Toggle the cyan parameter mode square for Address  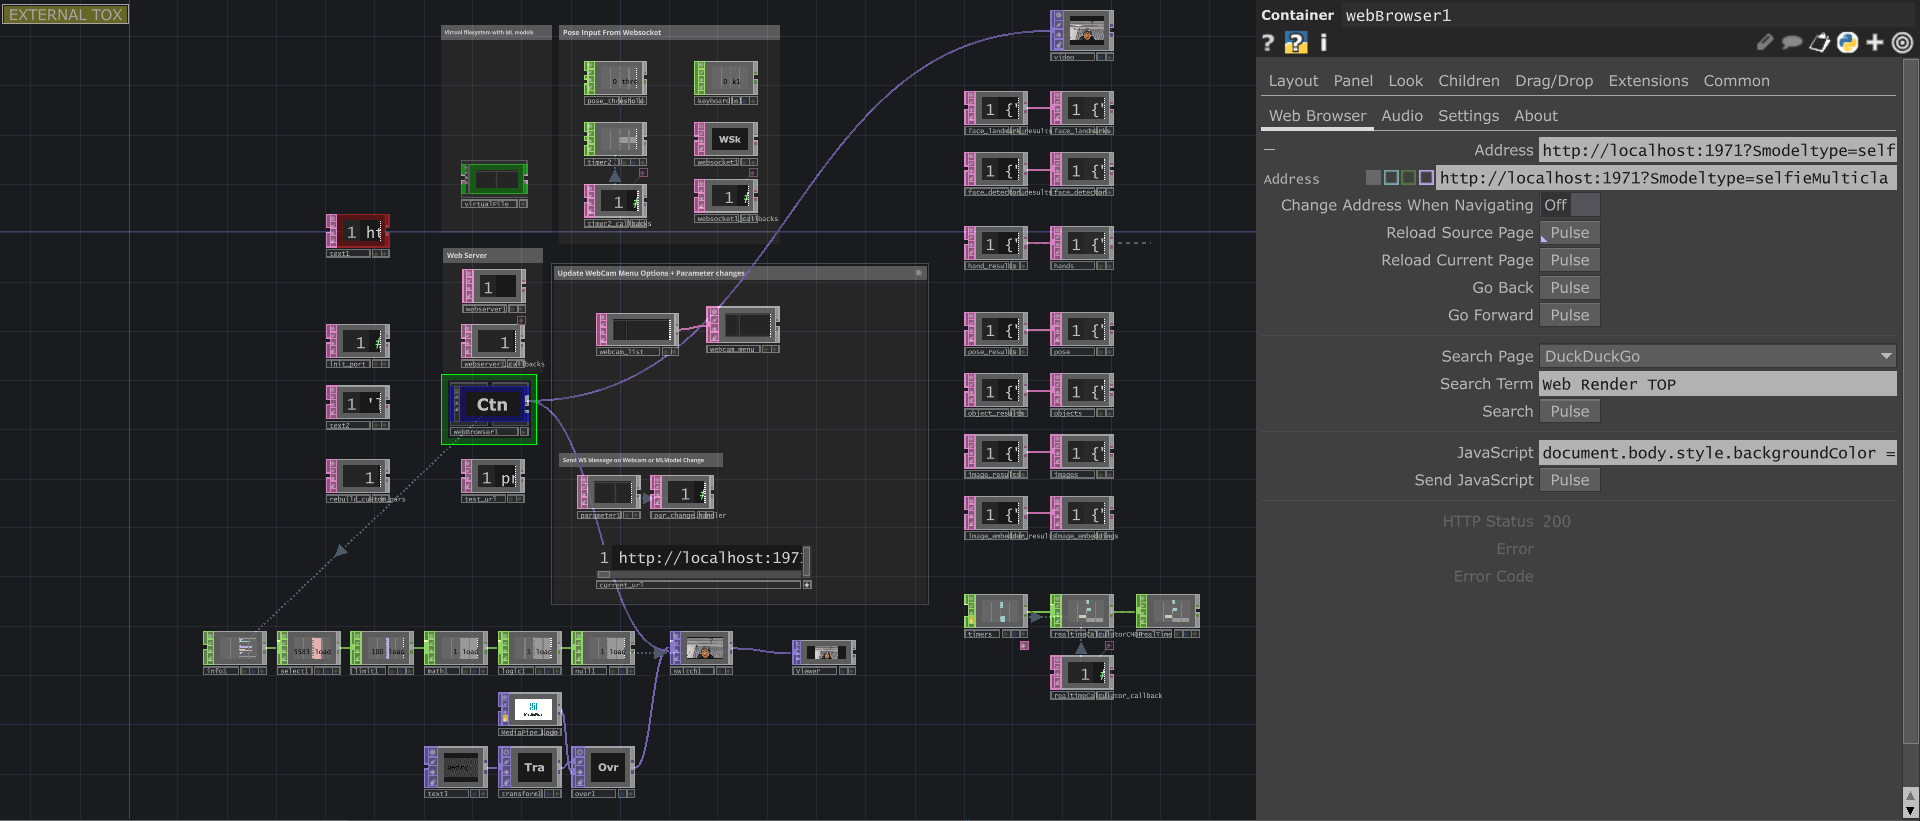1391,178
